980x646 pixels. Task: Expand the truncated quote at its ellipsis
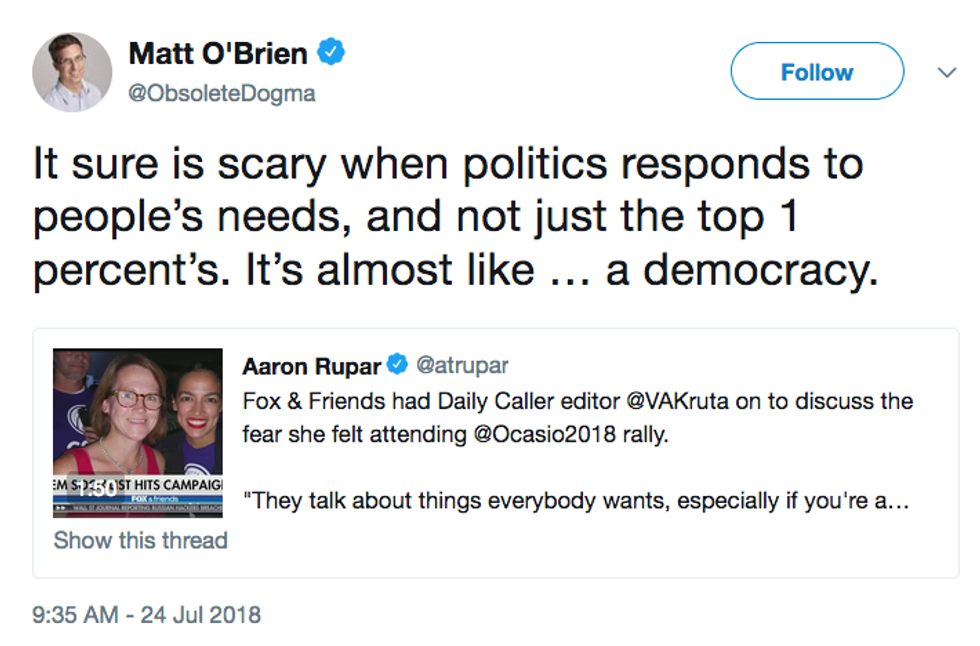(x=898, y=500)
